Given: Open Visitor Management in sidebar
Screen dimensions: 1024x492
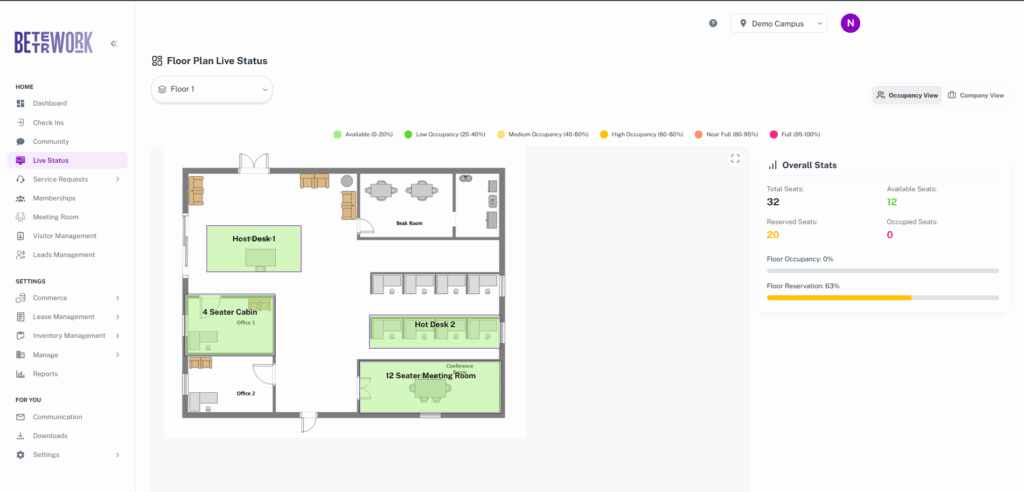Looking at the screenshot, I should 64,236.
